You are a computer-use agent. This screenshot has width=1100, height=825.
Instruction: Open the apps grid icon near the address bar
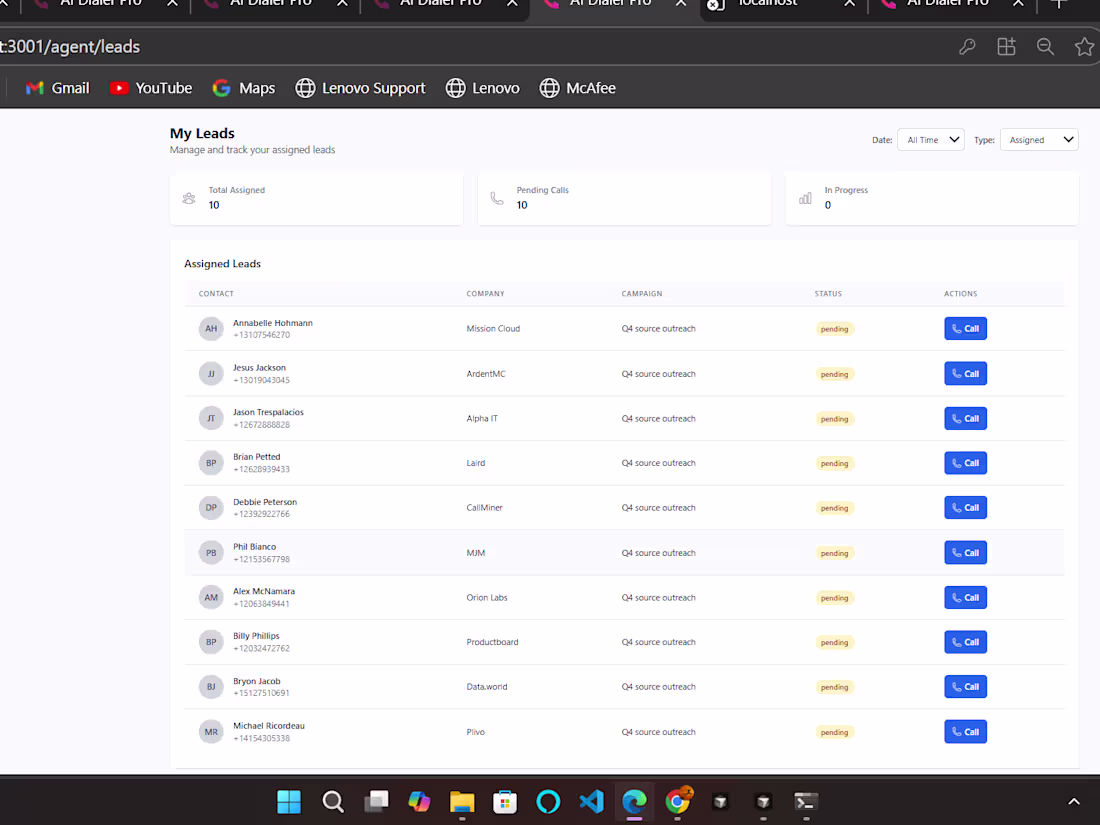pyautogui.click(x=1006, y=46)
